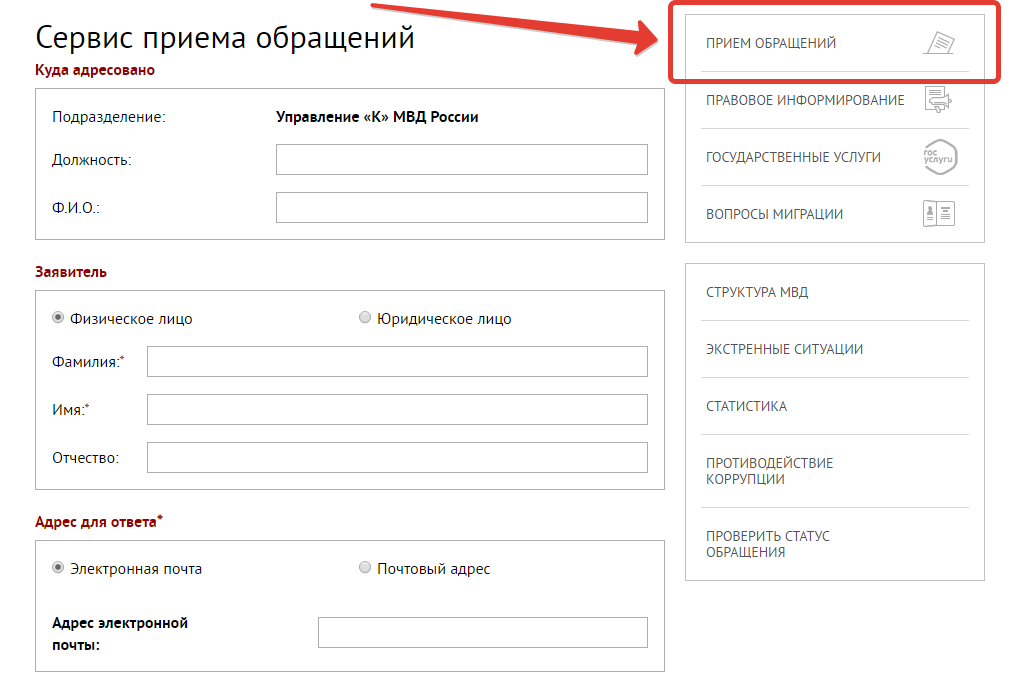Click the Заявитель section title
Viewport: 1015px width, 682px height.
click(x=71, y=272)
